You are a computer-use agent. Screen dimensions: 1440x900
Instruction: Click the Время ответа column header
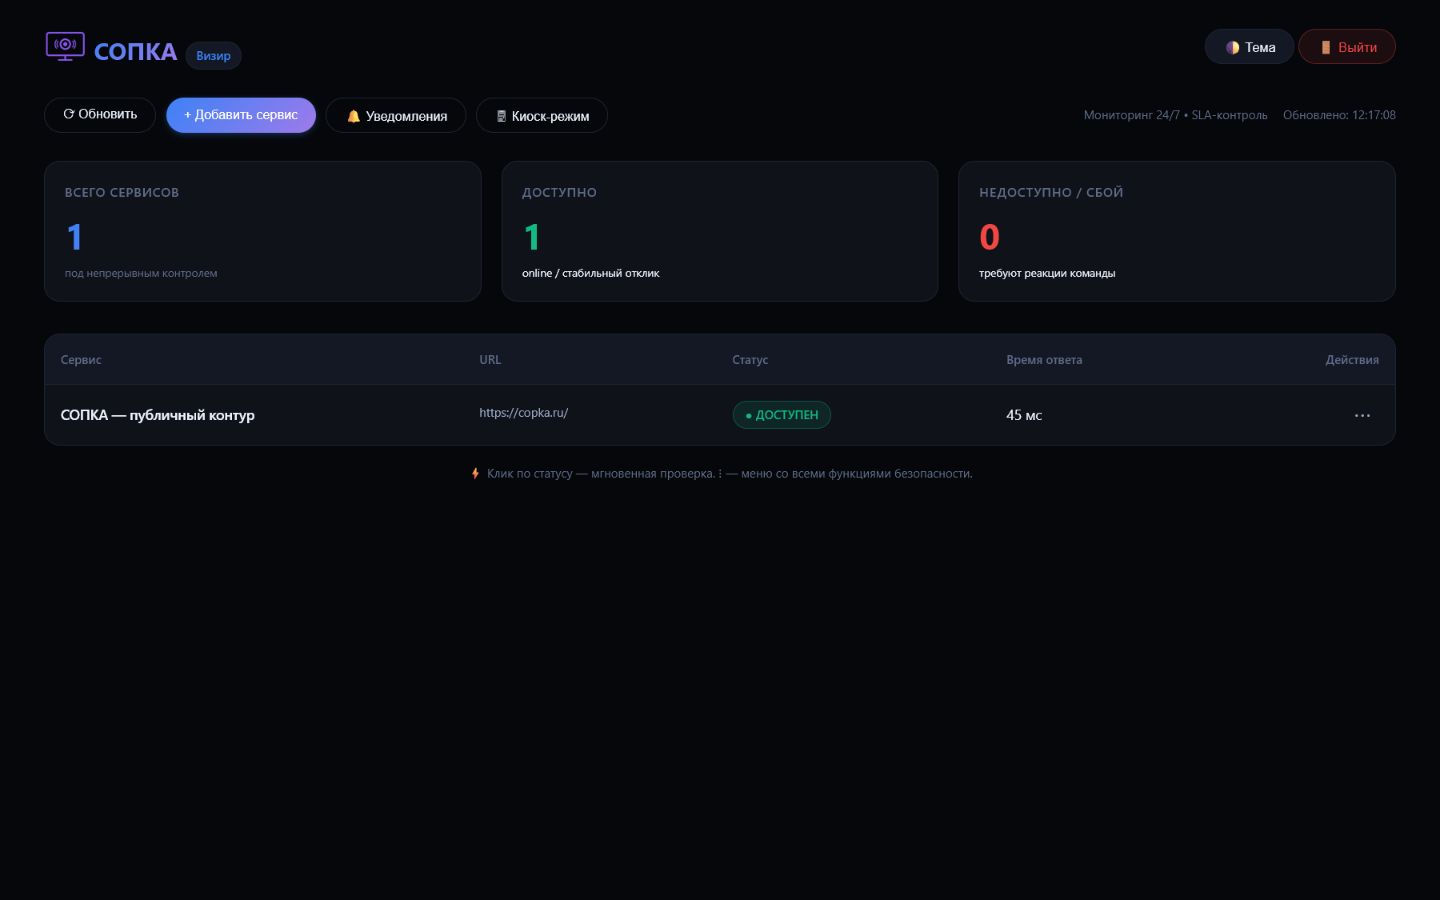[1044, 360]
